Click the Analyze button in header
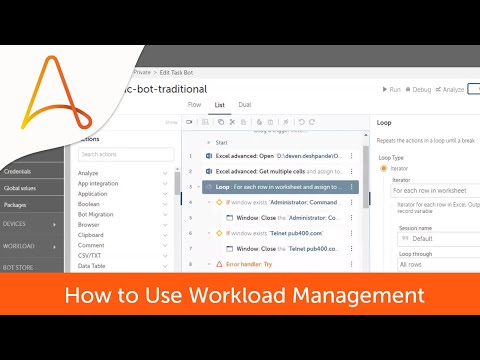Screen dimensions: 480x360 point(450,89)
